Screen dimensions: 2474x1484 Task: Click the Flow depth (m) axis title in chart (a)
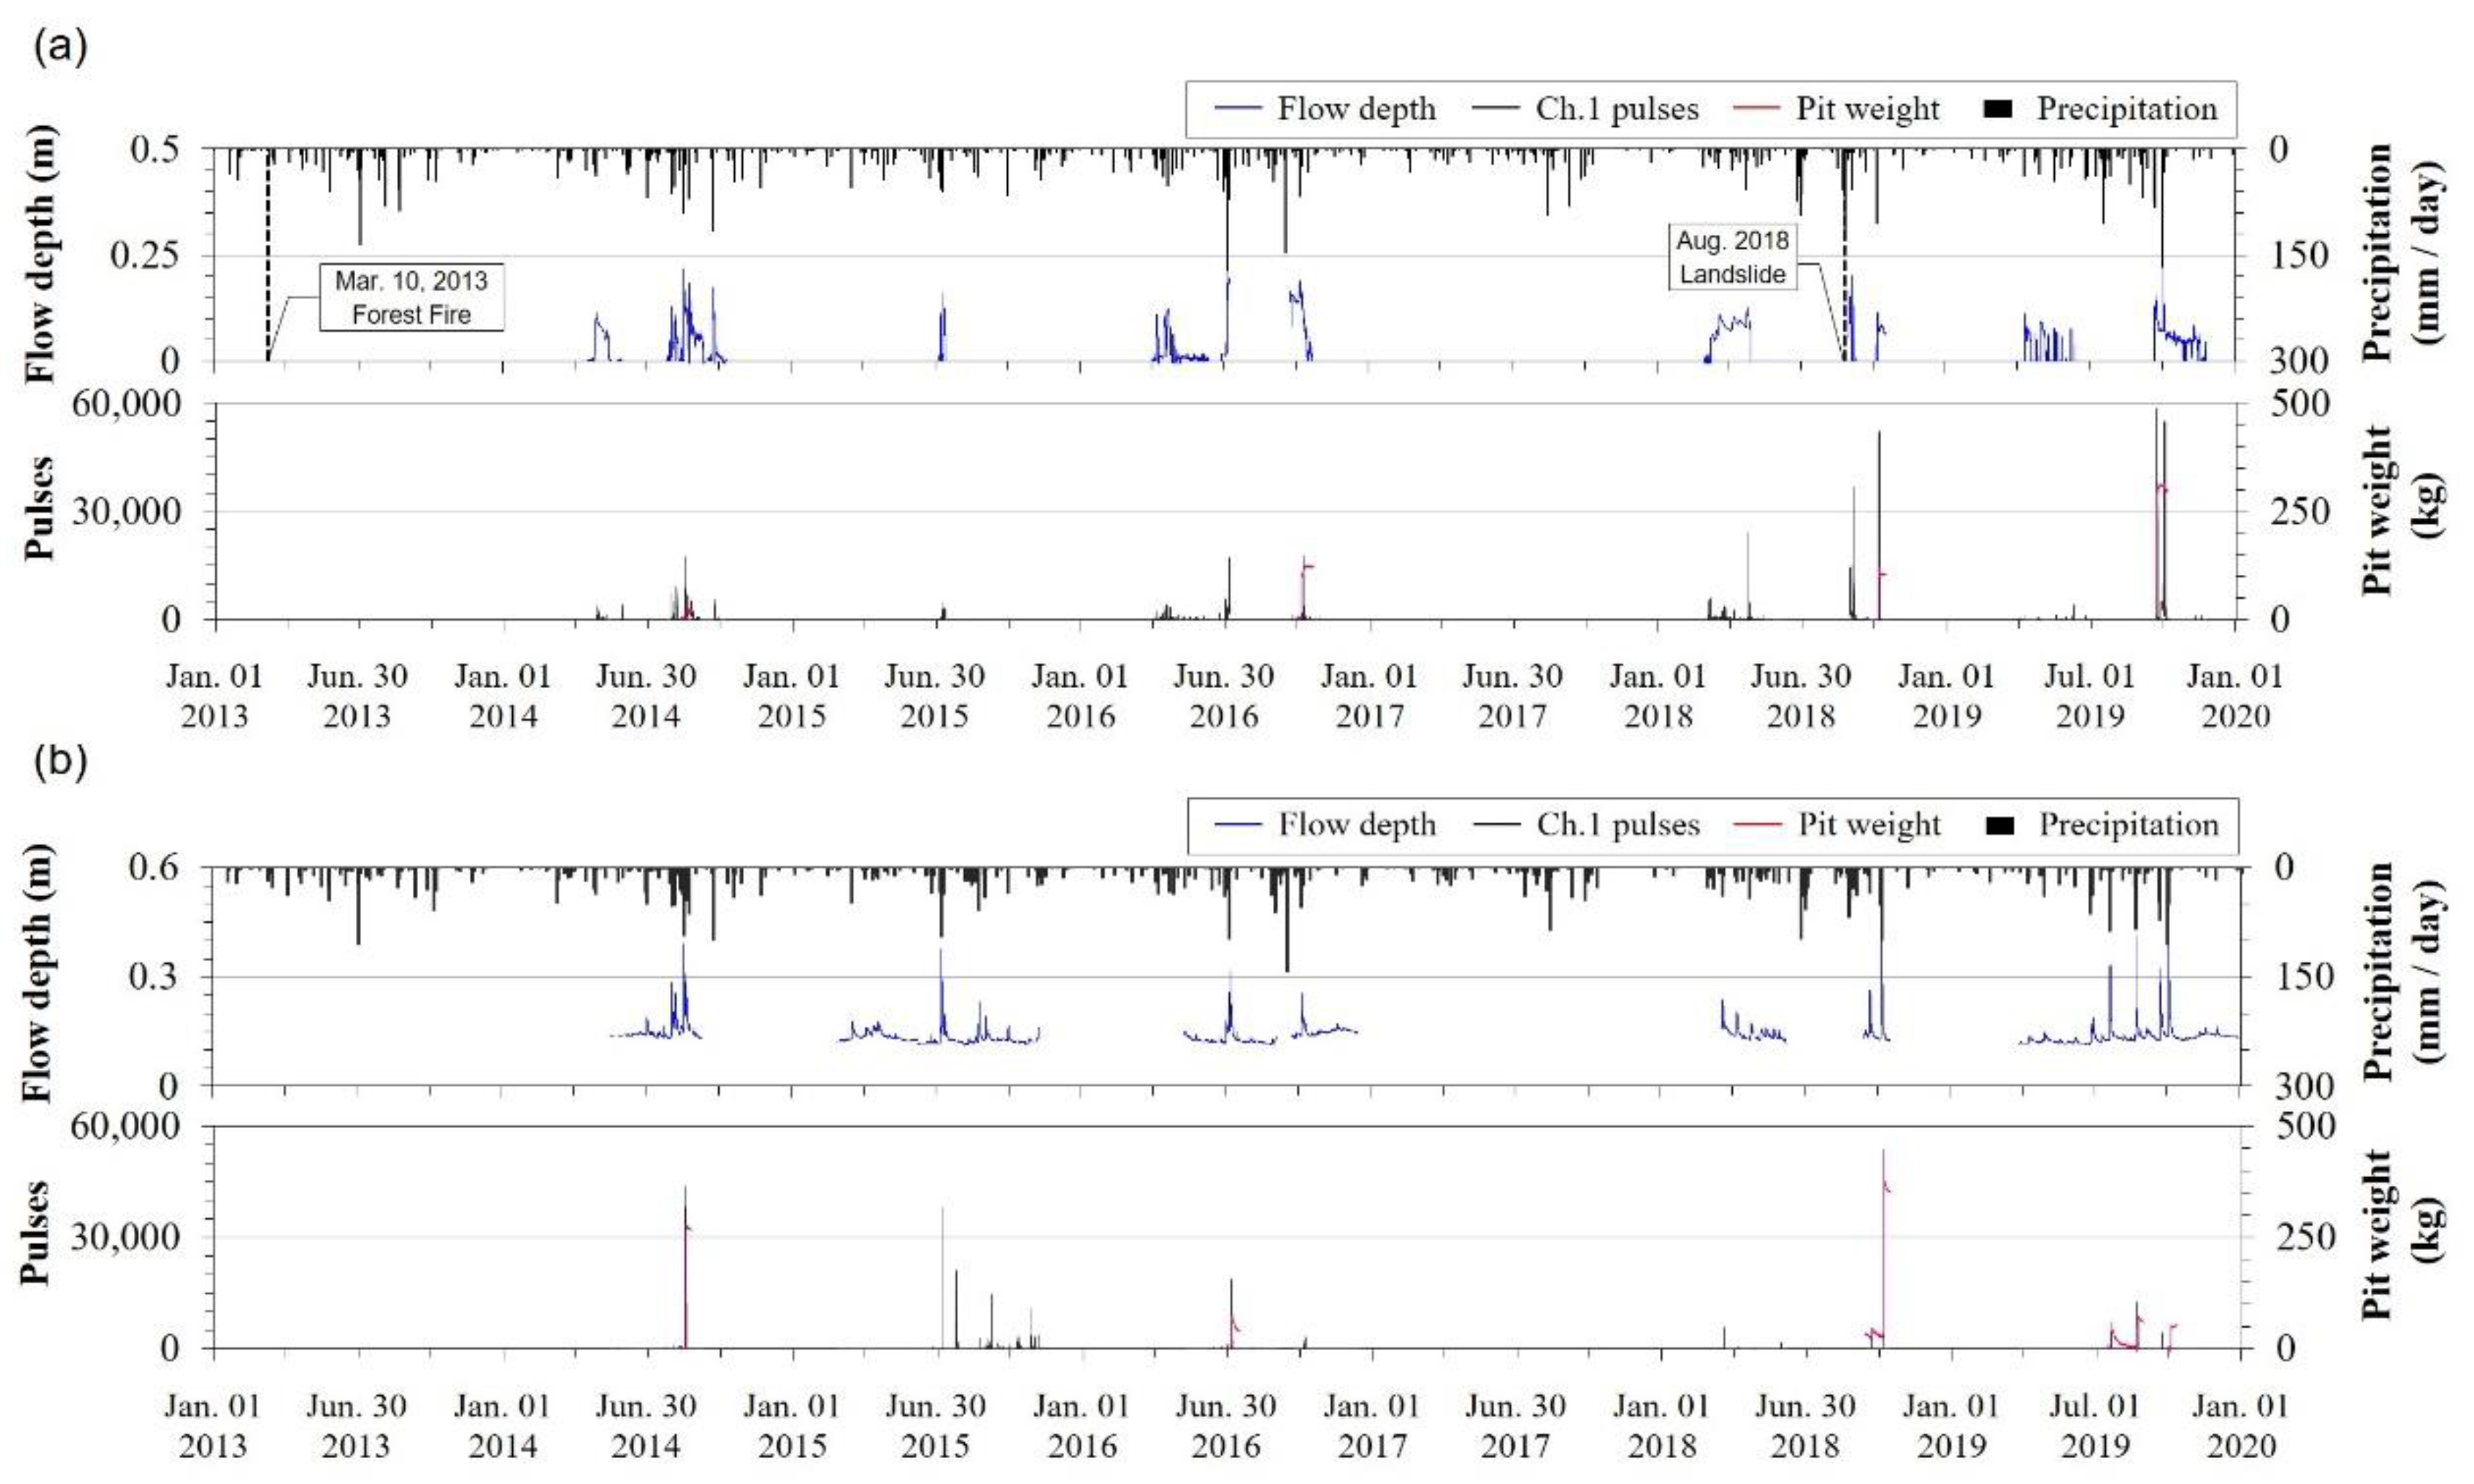[x=40, y=254]
